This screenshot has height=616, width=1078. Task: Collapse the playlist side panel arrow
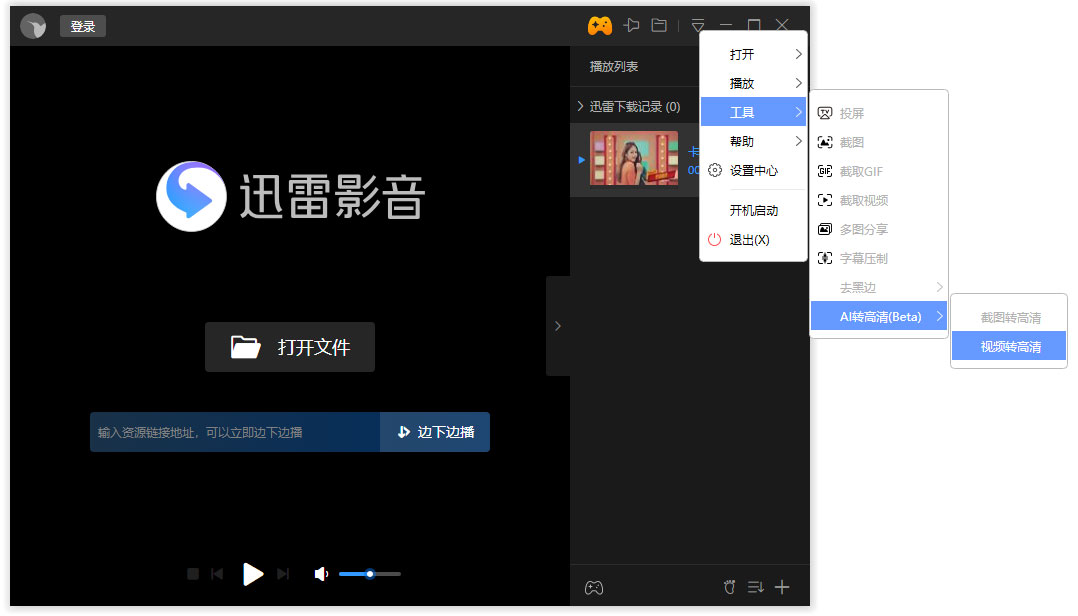(x=558, y=326)
